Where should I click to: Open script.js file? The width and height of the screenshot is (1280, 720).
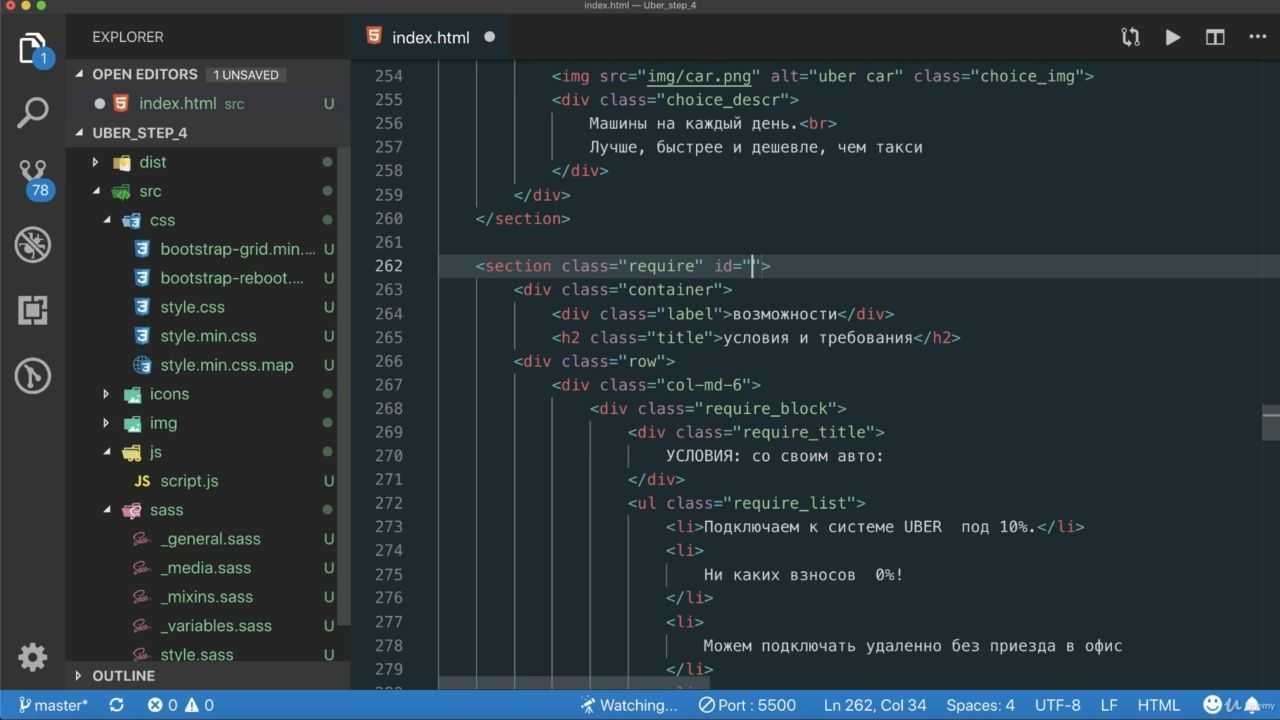point(189,481)
